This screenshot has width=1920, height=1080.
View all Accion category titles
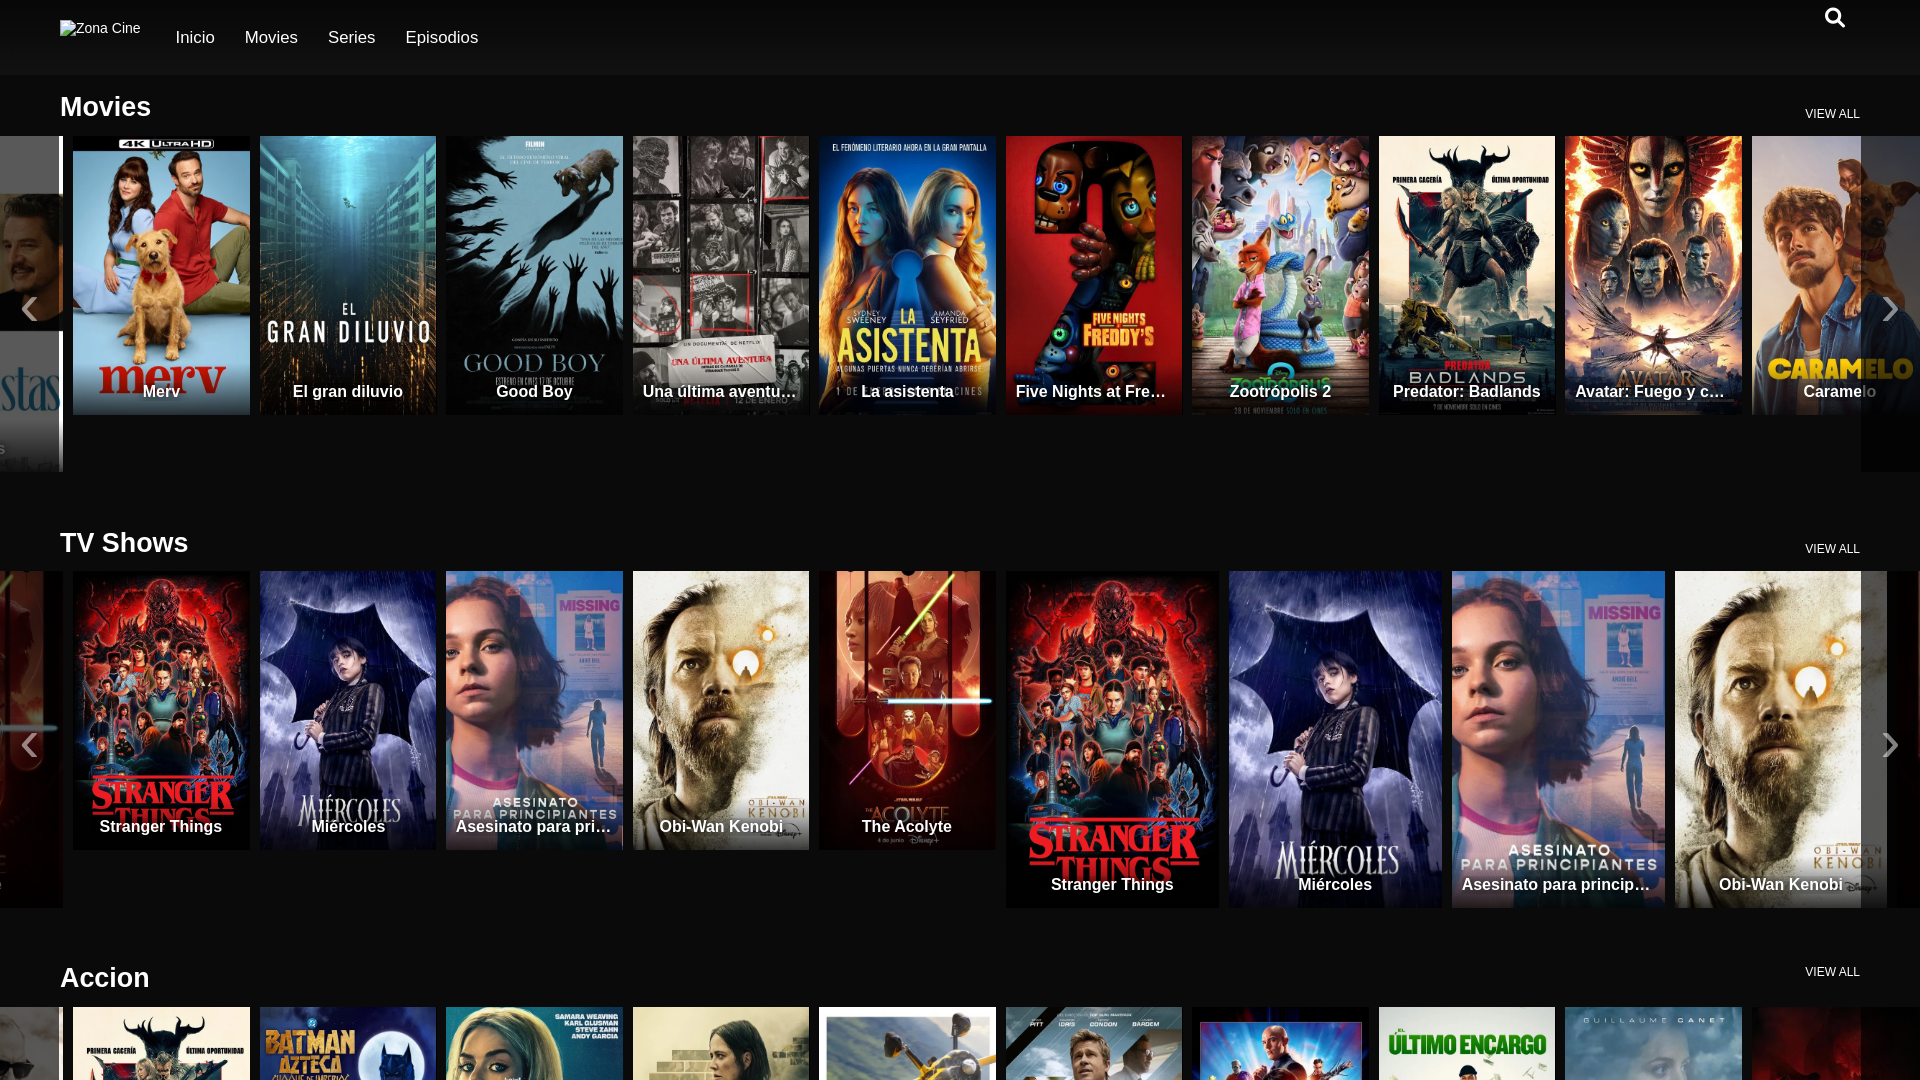tap(1831, 972)
